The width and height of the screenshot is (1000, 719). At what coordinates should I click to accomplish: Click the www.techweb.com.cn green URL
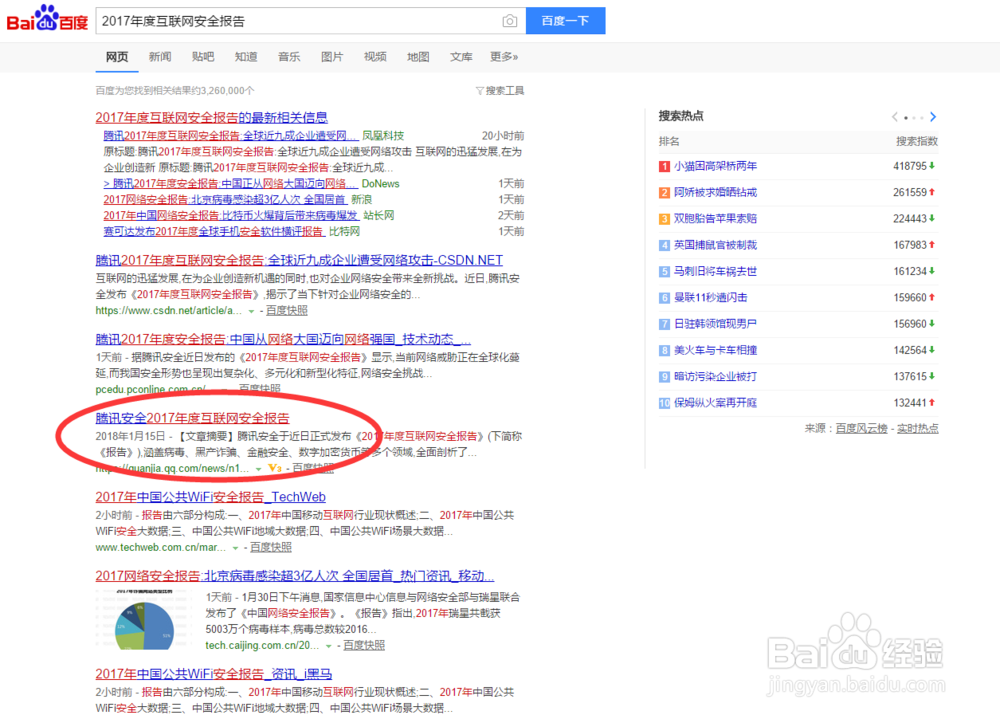coord(161,548)
